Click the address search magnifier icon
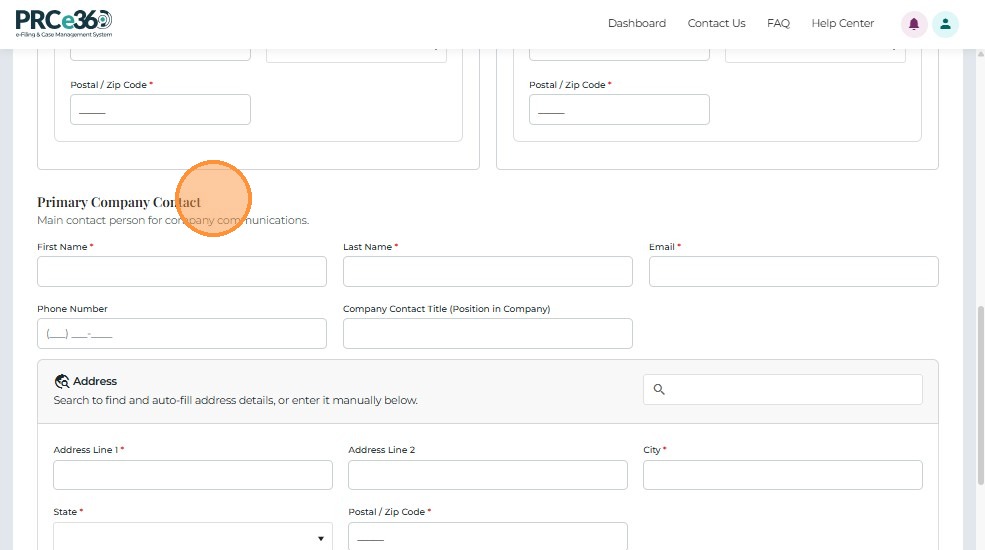This screenshot has width=985, height=550. click(659, 389)
